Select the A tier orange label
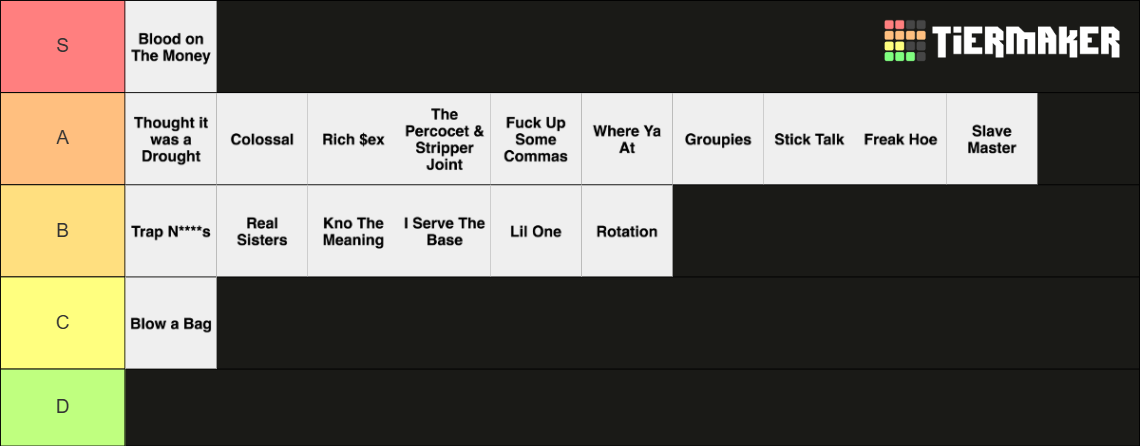The width and height of the screenshot is (1140, 446). point(63,138)
